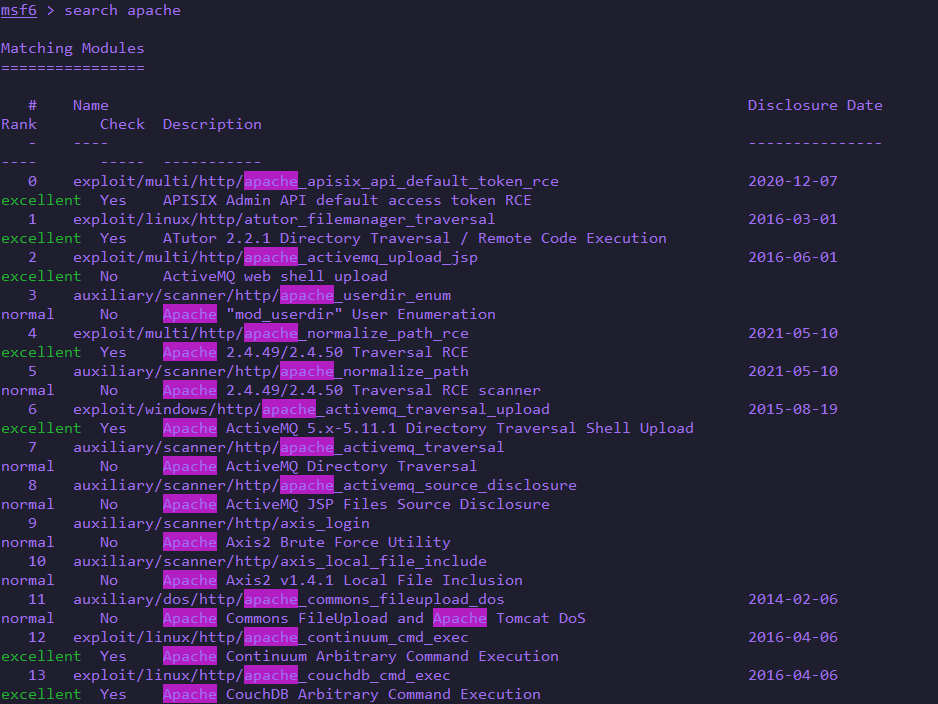Screen dimensions: 938x704
Task: Click module index number 12
Action: coord(36,638)
